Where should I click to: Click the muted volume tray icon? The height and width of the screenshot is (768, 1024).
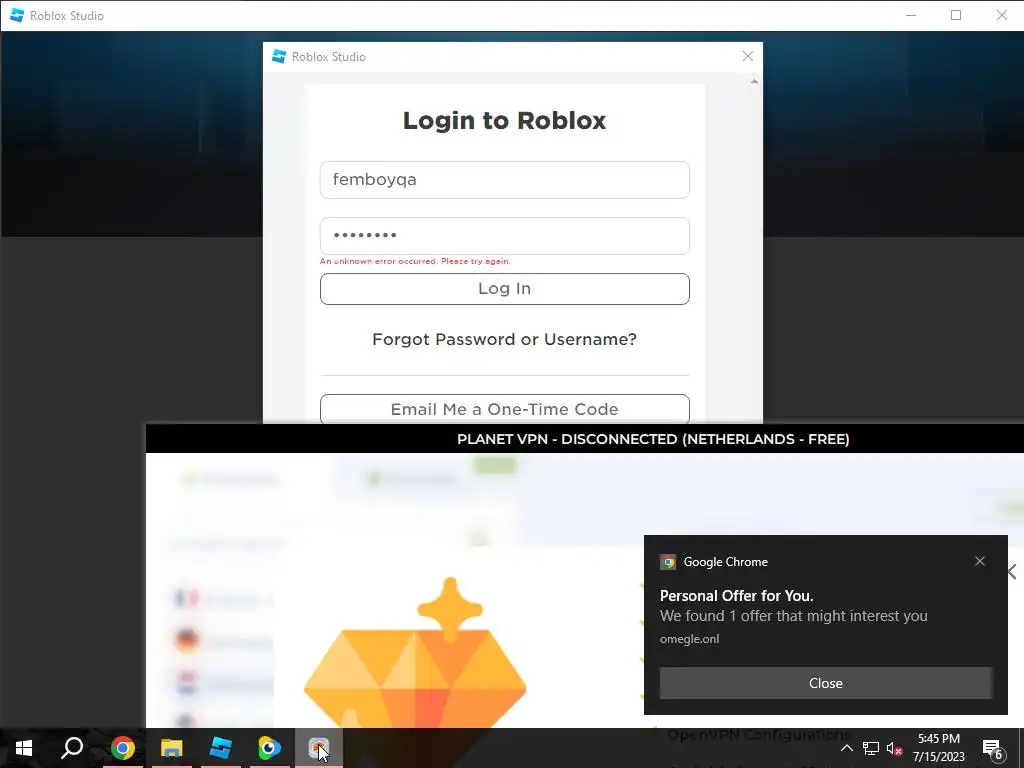tap(894, 748)
